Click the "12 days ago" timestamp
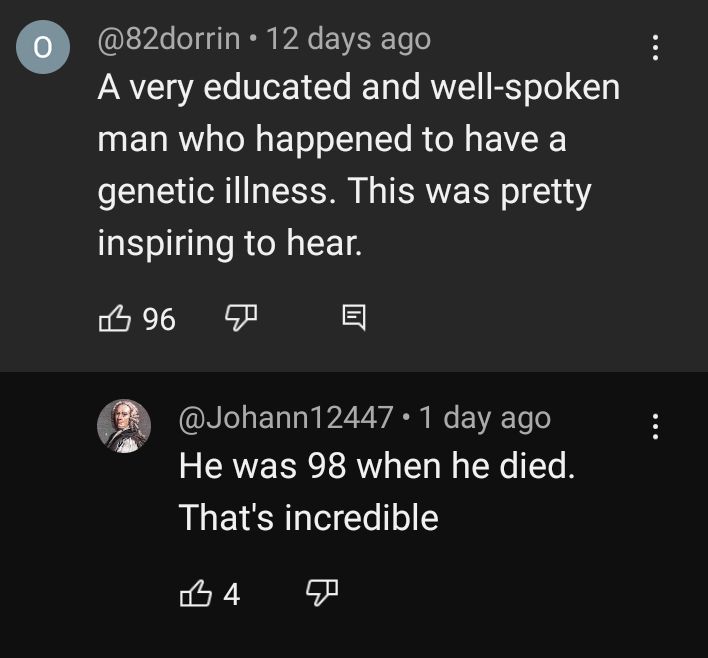 (x=349, y=40)
